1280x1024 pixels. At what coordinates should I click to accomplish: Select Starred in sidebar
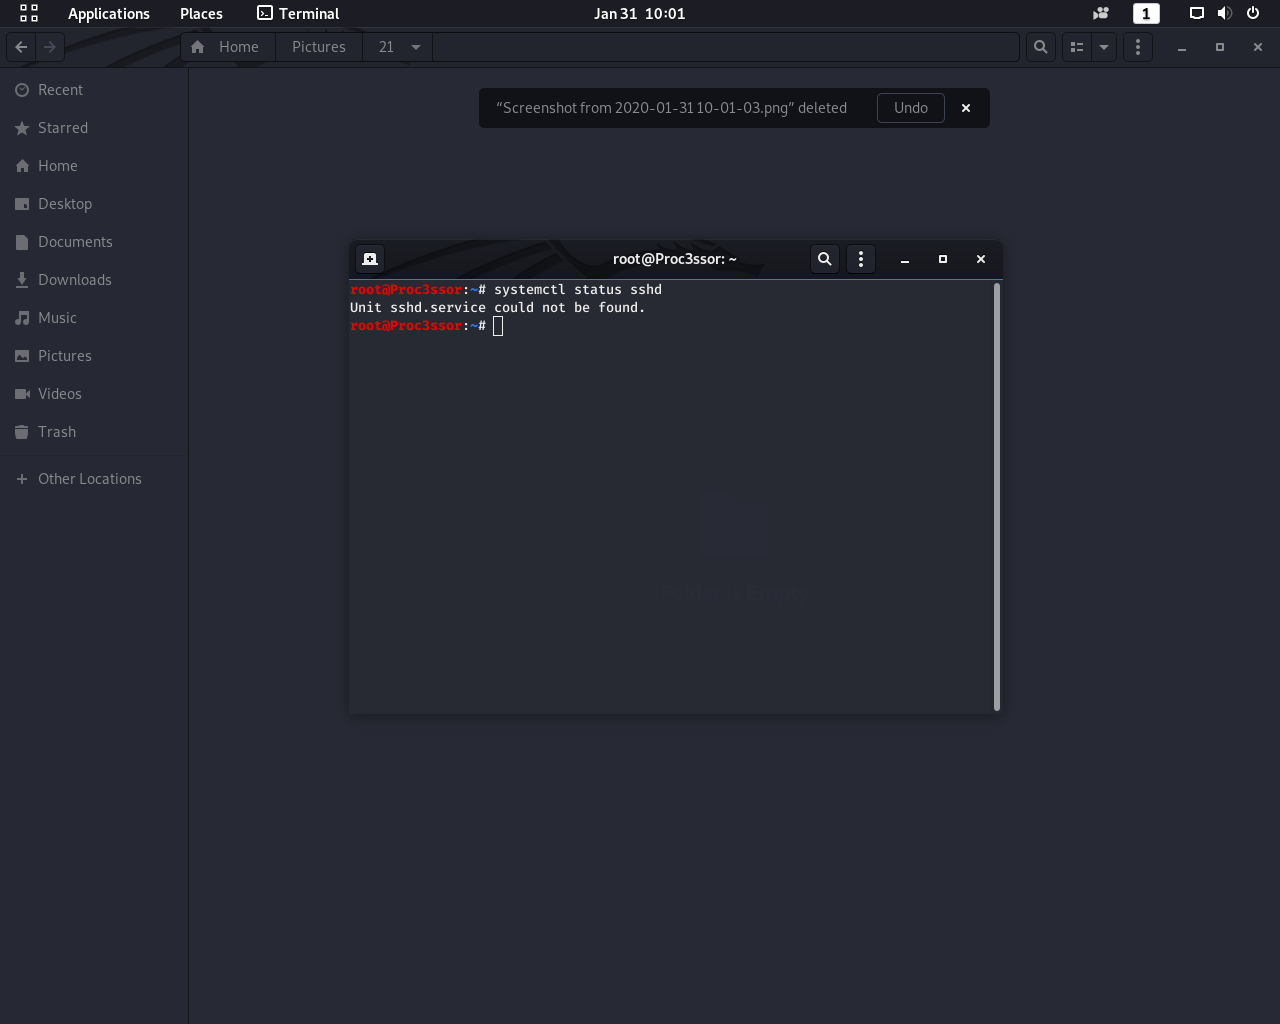click(94, 128)
